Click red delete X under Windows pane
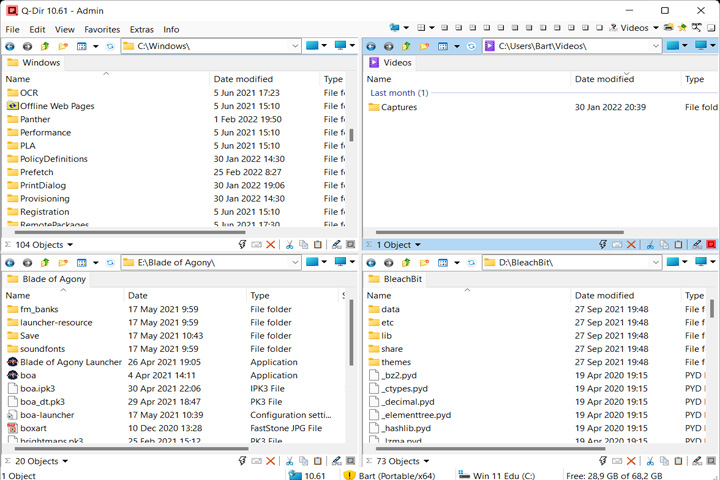Image resolution: width=720 pixels, height=480 pixels. click(x=270, y=244)
